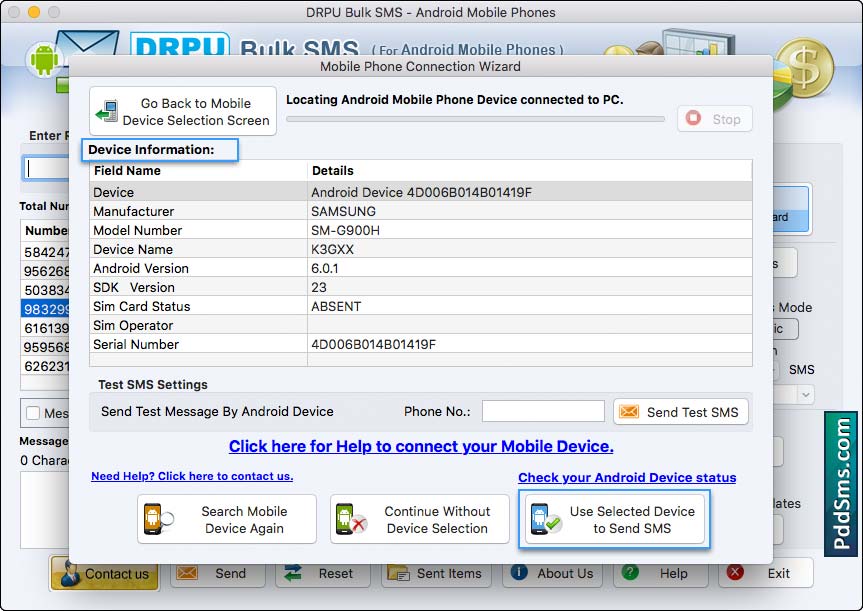863x611 pixels.
Task: Click the green back-arrow phone icon
Action: click(x=107, y=111)
